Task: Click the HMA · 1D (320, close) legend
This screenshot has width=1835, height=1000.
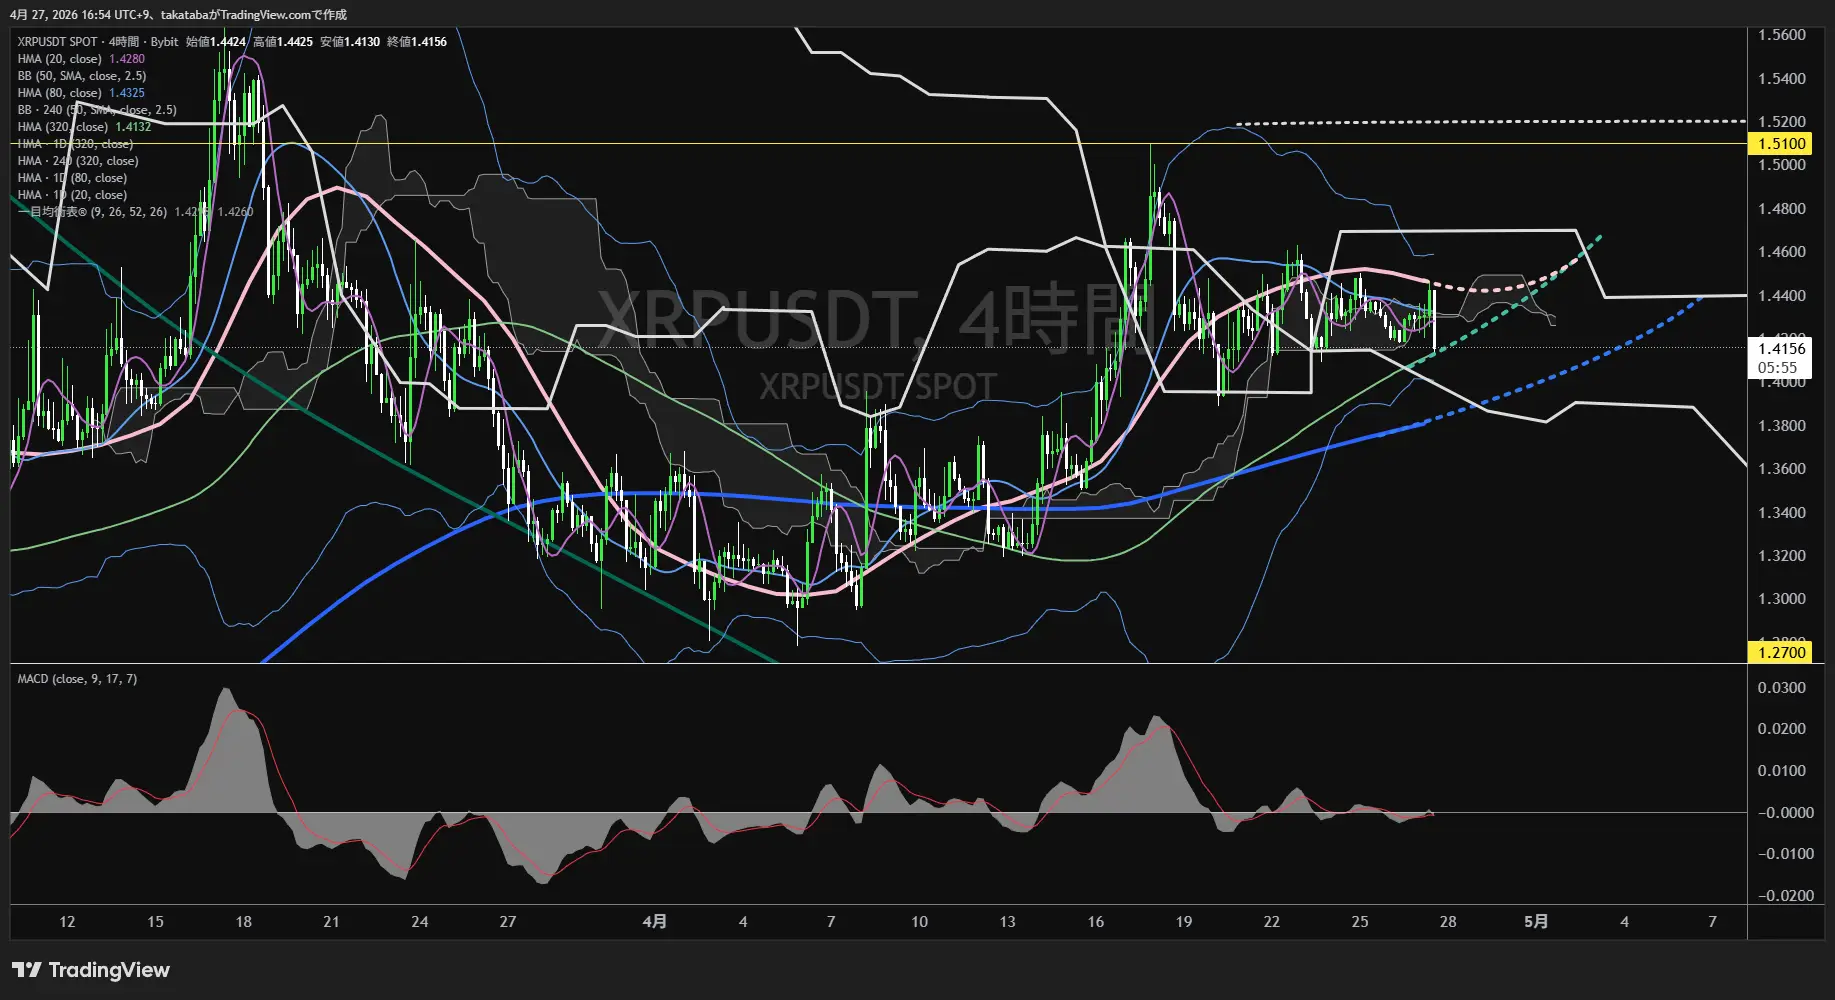Action: click(75, 144)
